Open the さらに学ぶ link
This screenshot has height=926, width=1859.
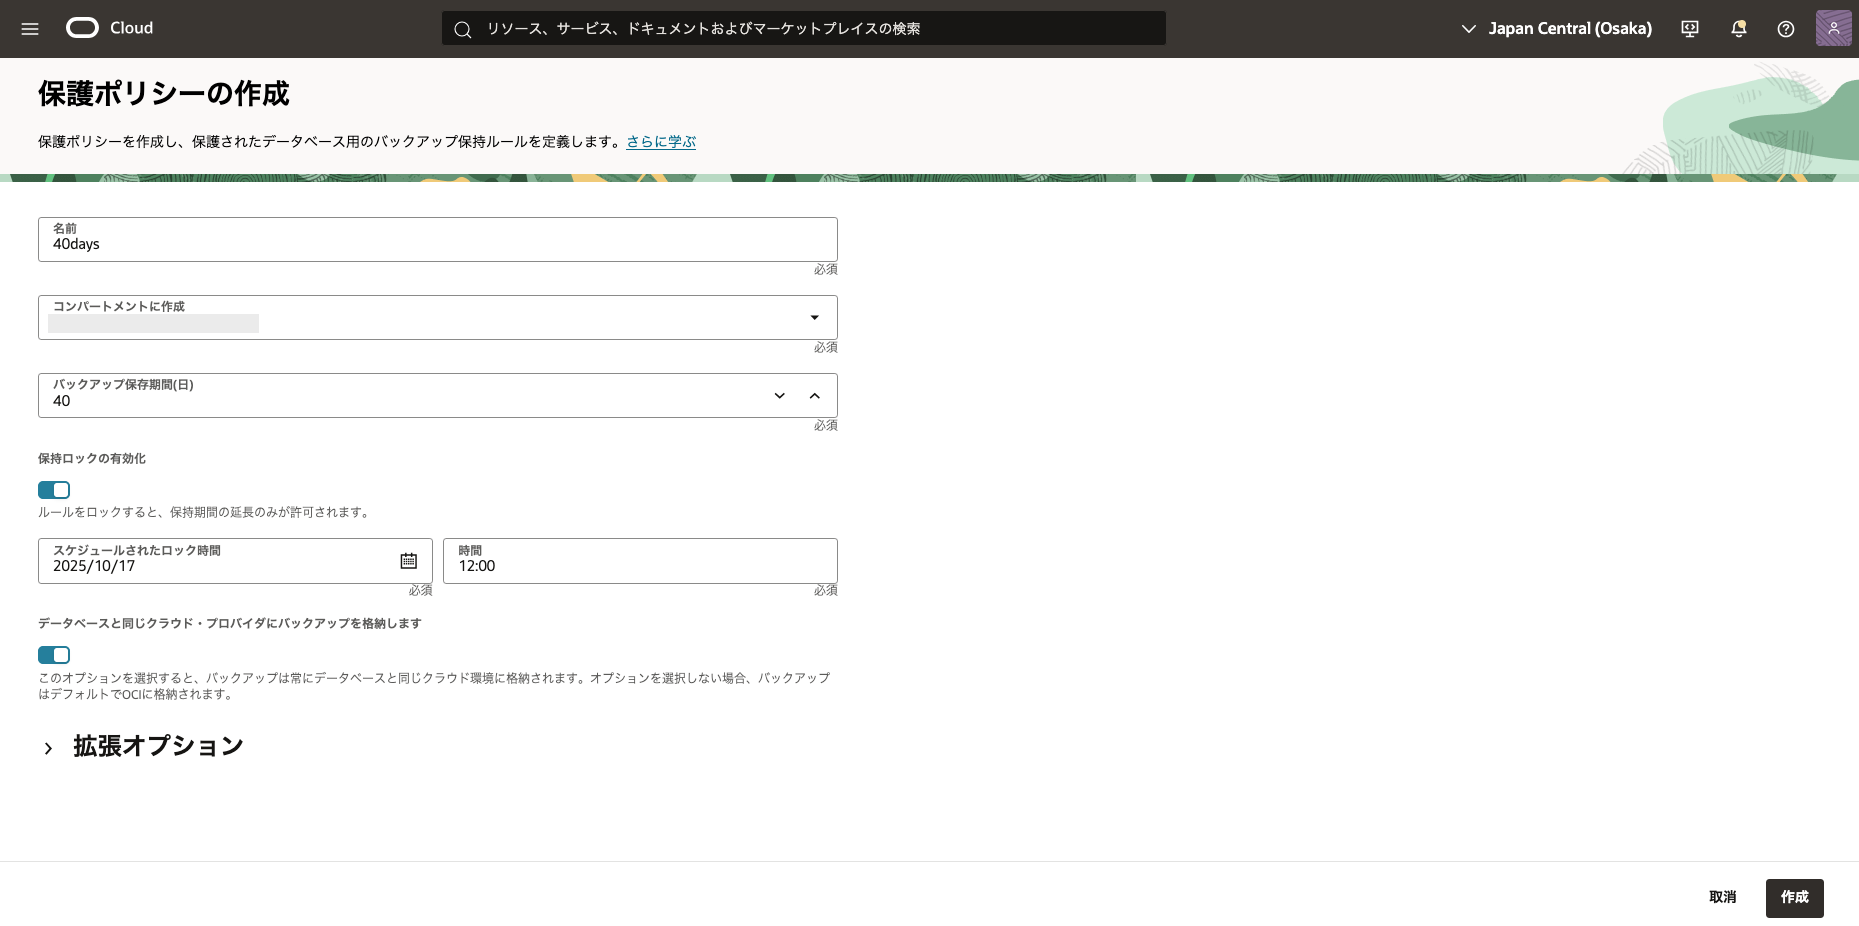pyautogui.click(x=661, y=142)
